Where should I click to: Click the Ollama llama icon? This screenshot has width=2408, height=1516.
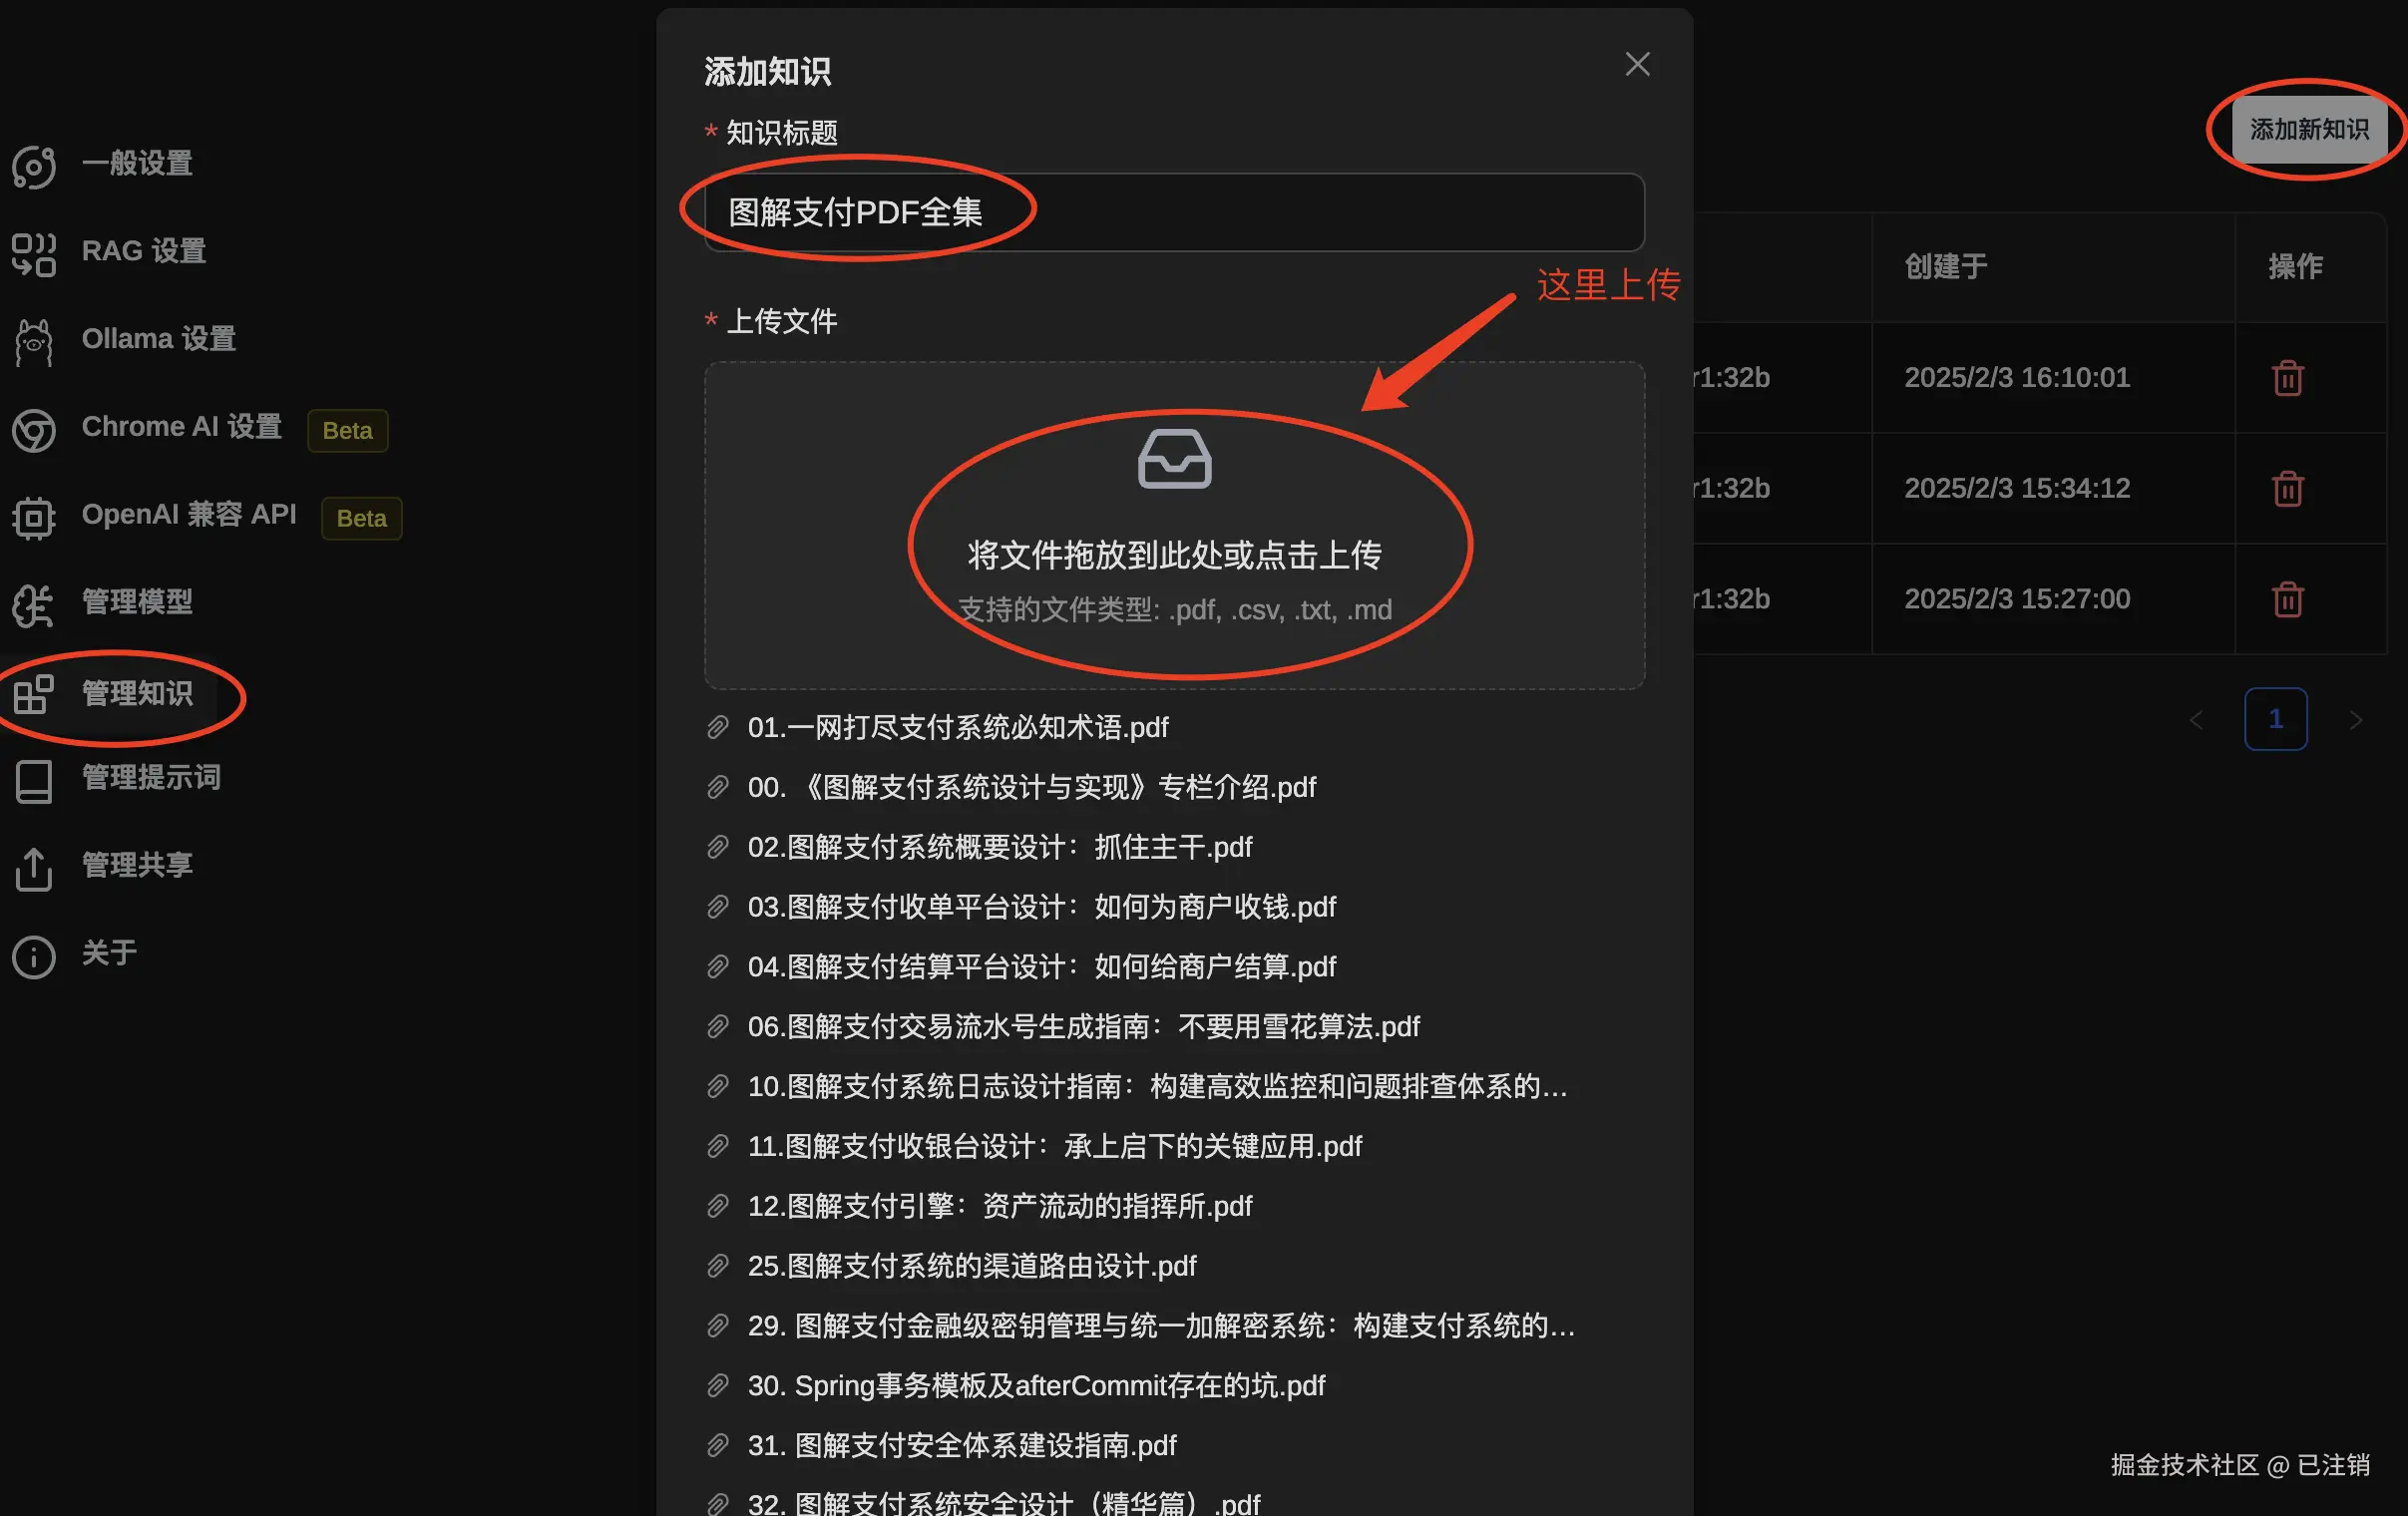click(34, 341)
